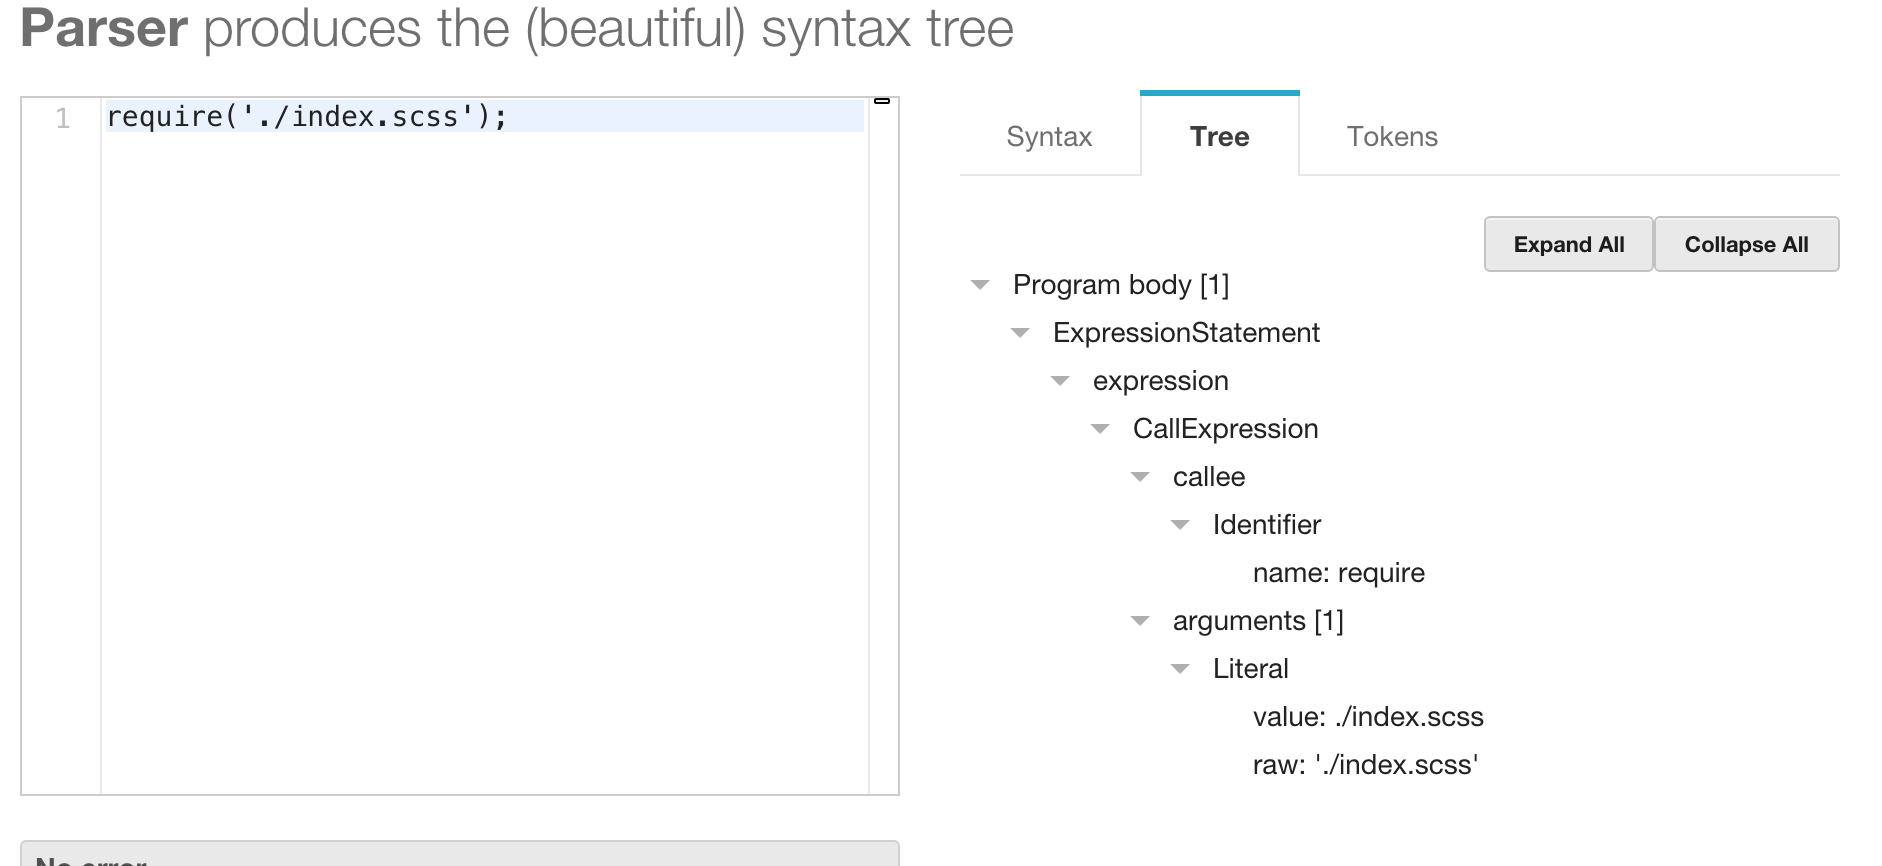
Task: Collapse the ExpressionStatement disclosure triangle
Action: coord(1020,334)
